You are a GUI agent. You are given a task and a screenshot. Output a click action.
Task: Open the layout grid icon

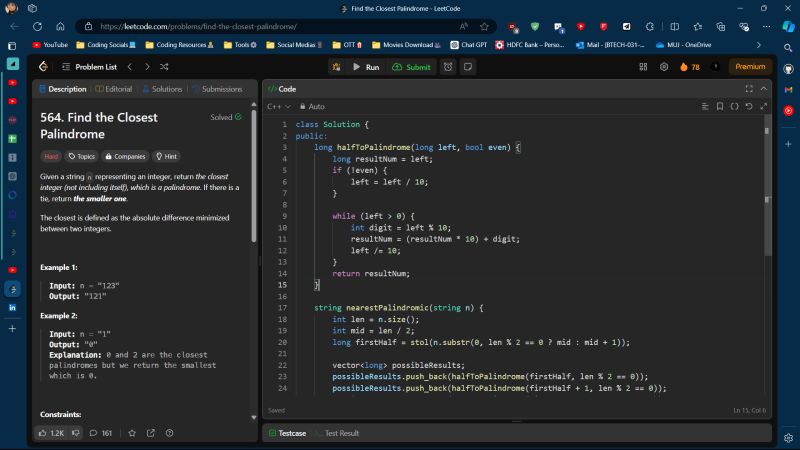643,67
